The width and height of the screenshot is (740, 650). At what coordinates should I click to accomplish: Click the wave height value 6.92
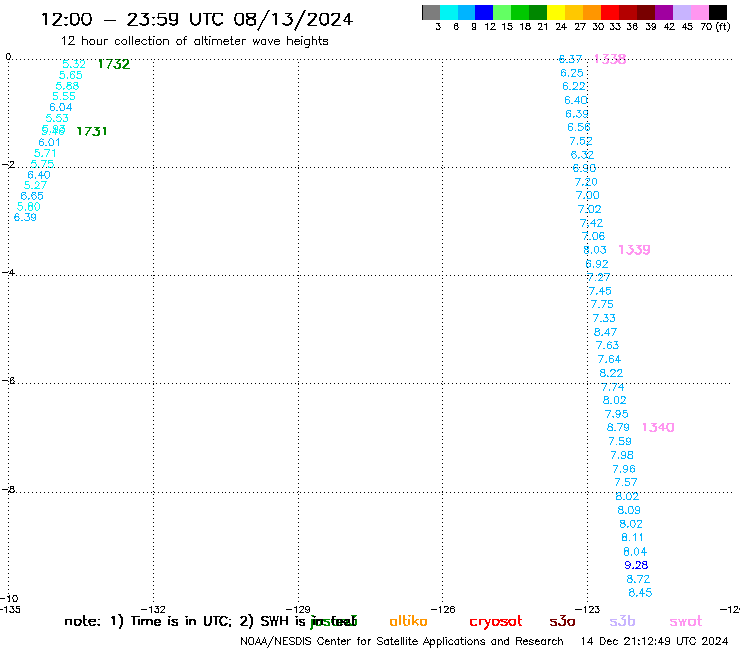pos(597,264)
